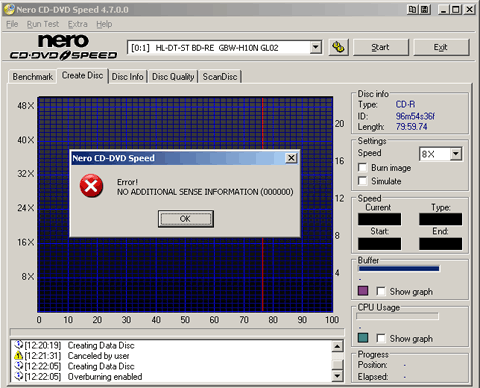Open the drive selection dropdown arrow
The image size is (480, 388).
pos(315,47)
